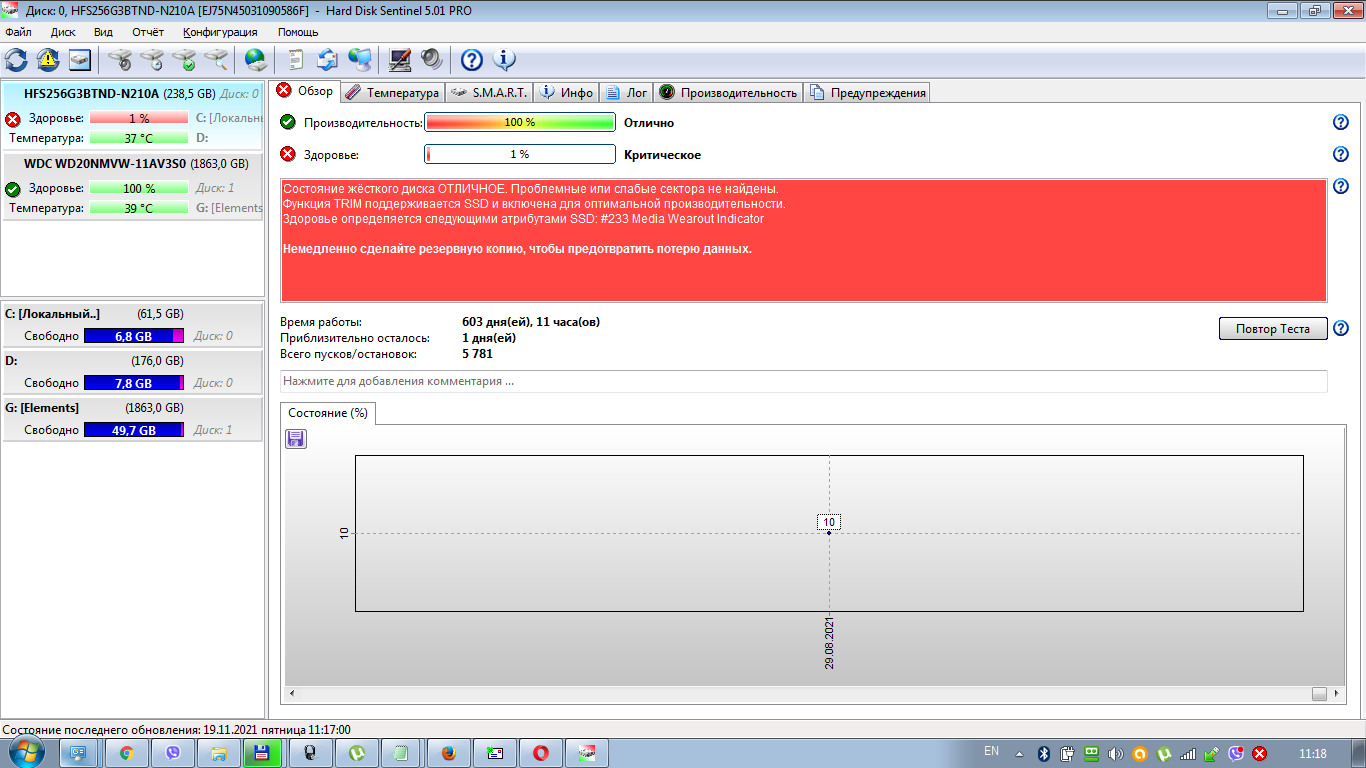Select the Состояние (%) chart tab
The image size is (1366, 768).
[328, 413]
